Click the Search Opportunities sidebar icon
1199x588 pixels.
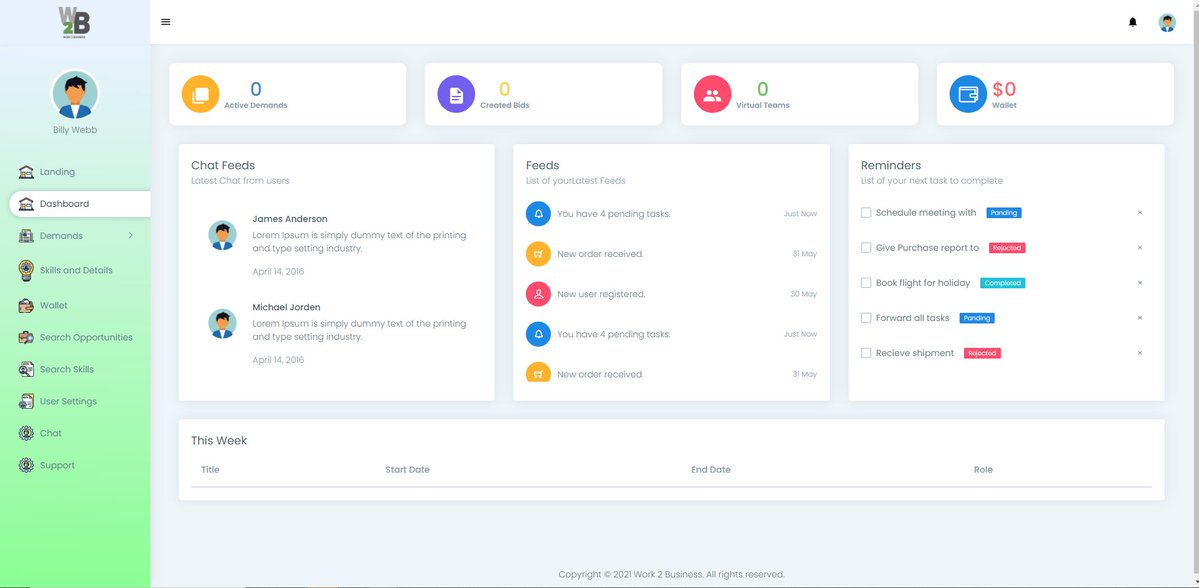[x=26, y=337]
